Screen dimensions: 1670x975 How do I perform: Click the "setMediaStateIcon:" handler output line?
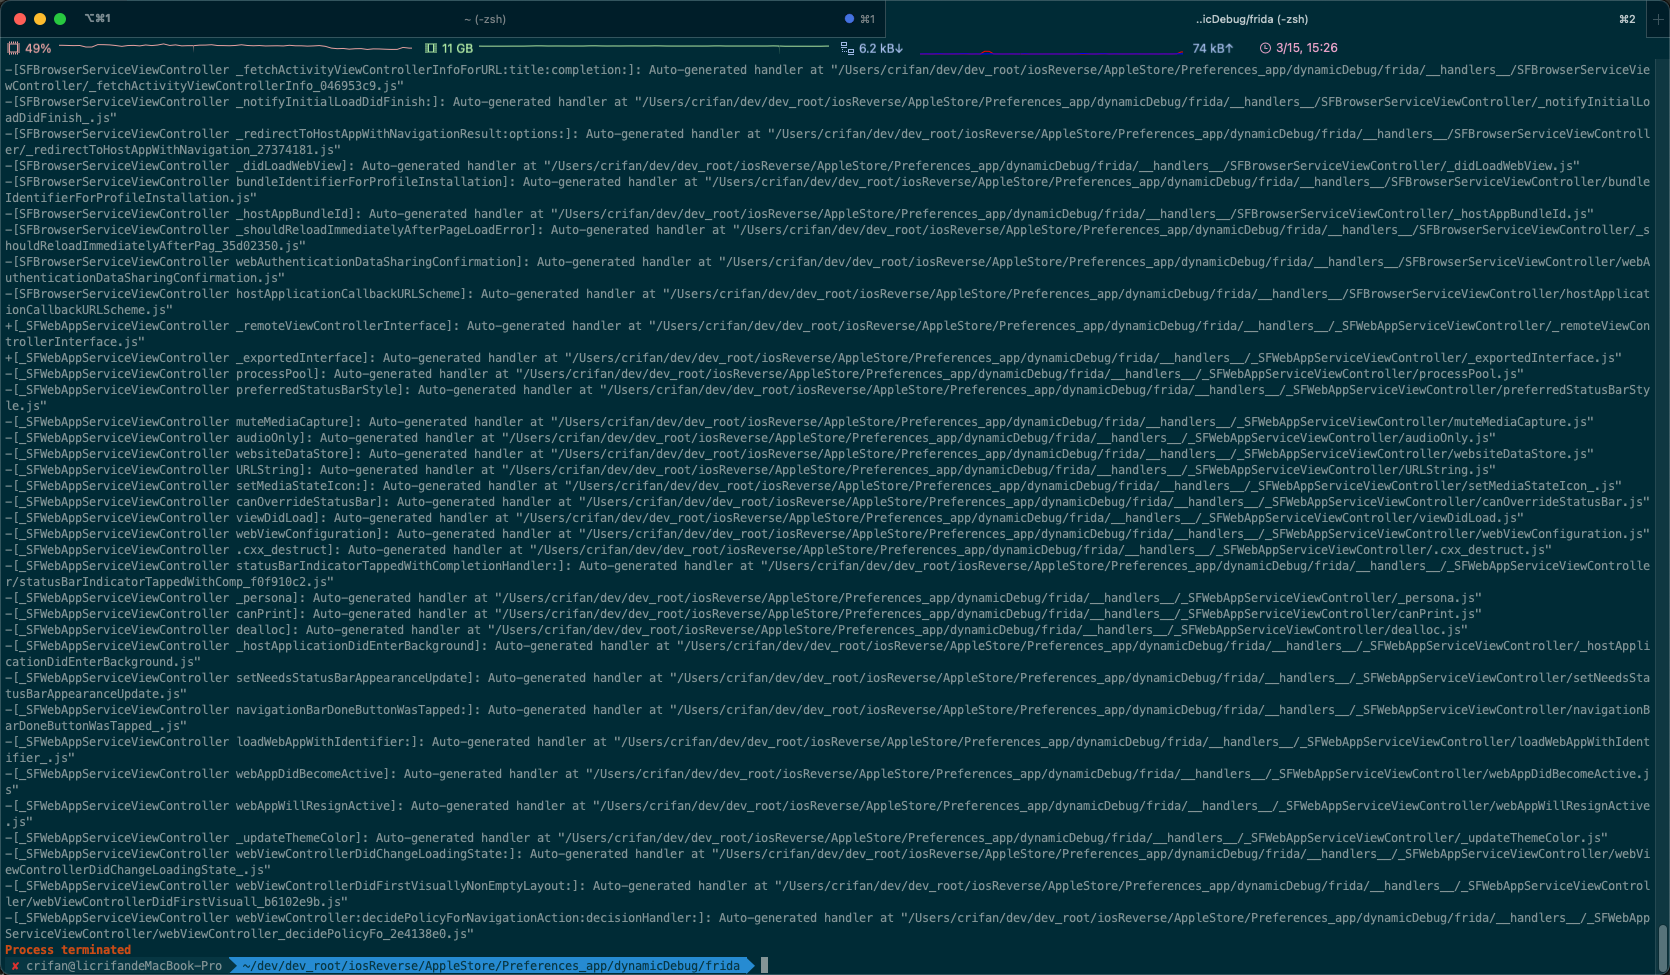813,486
